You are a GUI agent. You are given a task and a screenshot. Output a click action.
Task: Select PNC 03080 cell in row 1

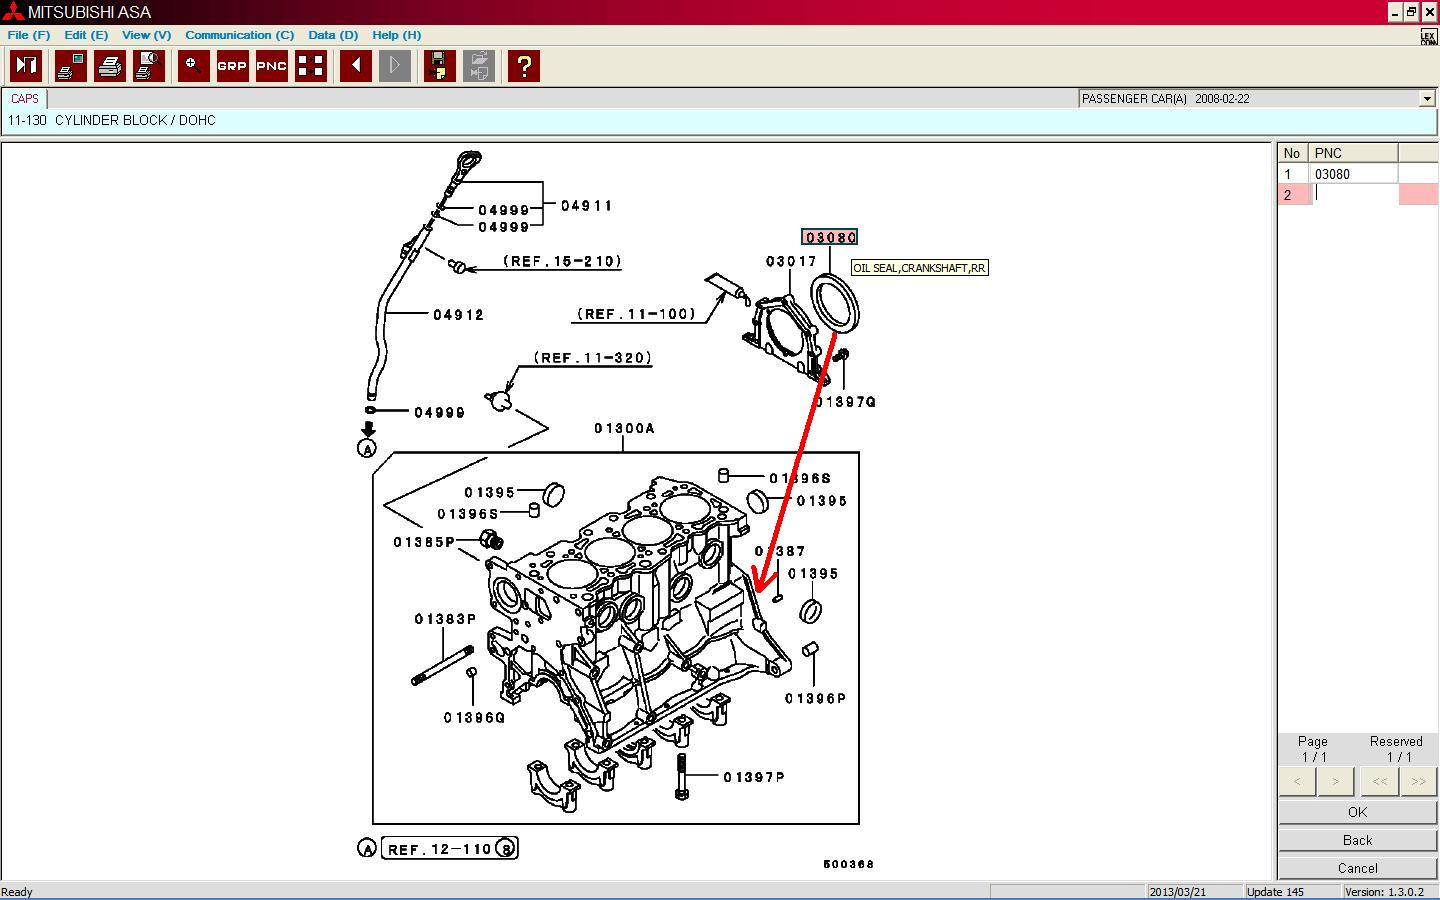click(x=1354, y=174)
